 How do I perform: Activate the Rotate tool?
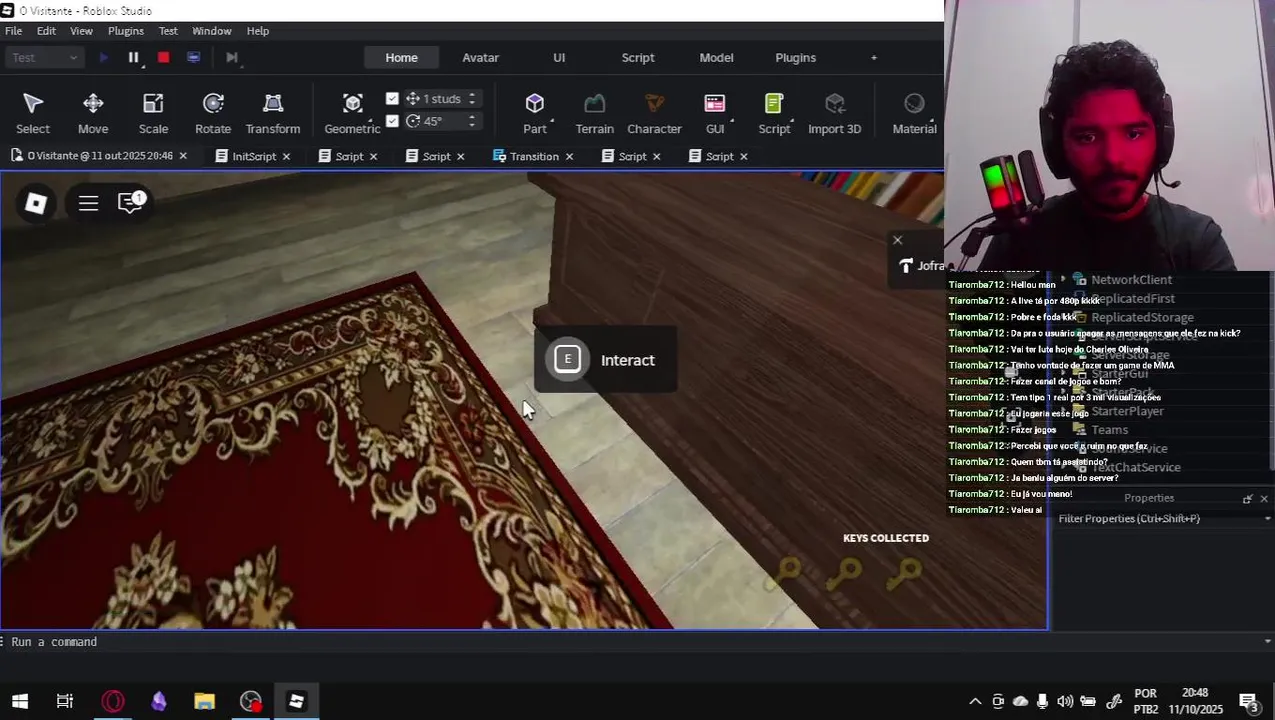[x=213, y=113]
